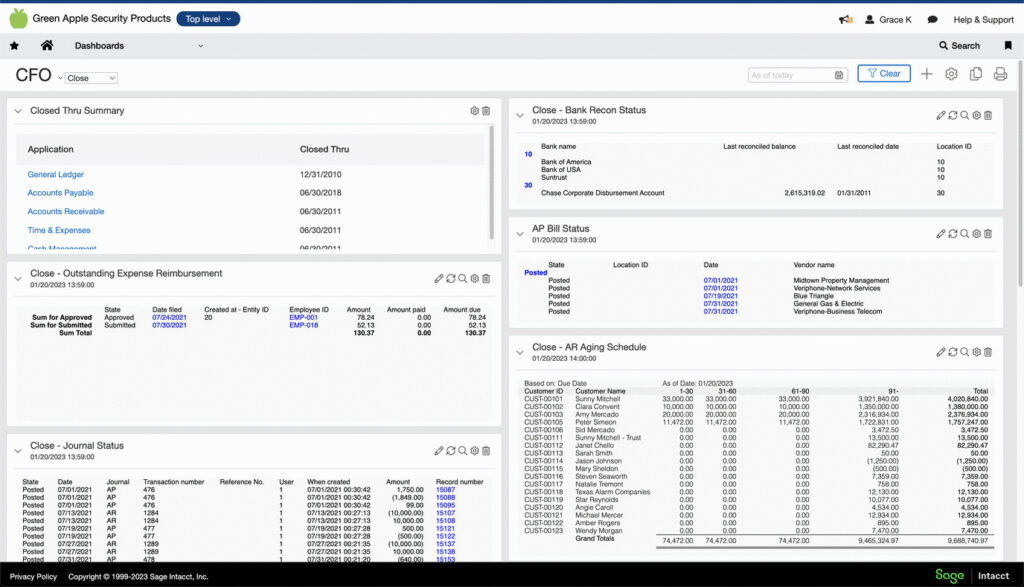Delete the Bank Recon Status component
The width and height of the screenshot is (1024, 587).
pyautogui.click(x=988, y=116)
